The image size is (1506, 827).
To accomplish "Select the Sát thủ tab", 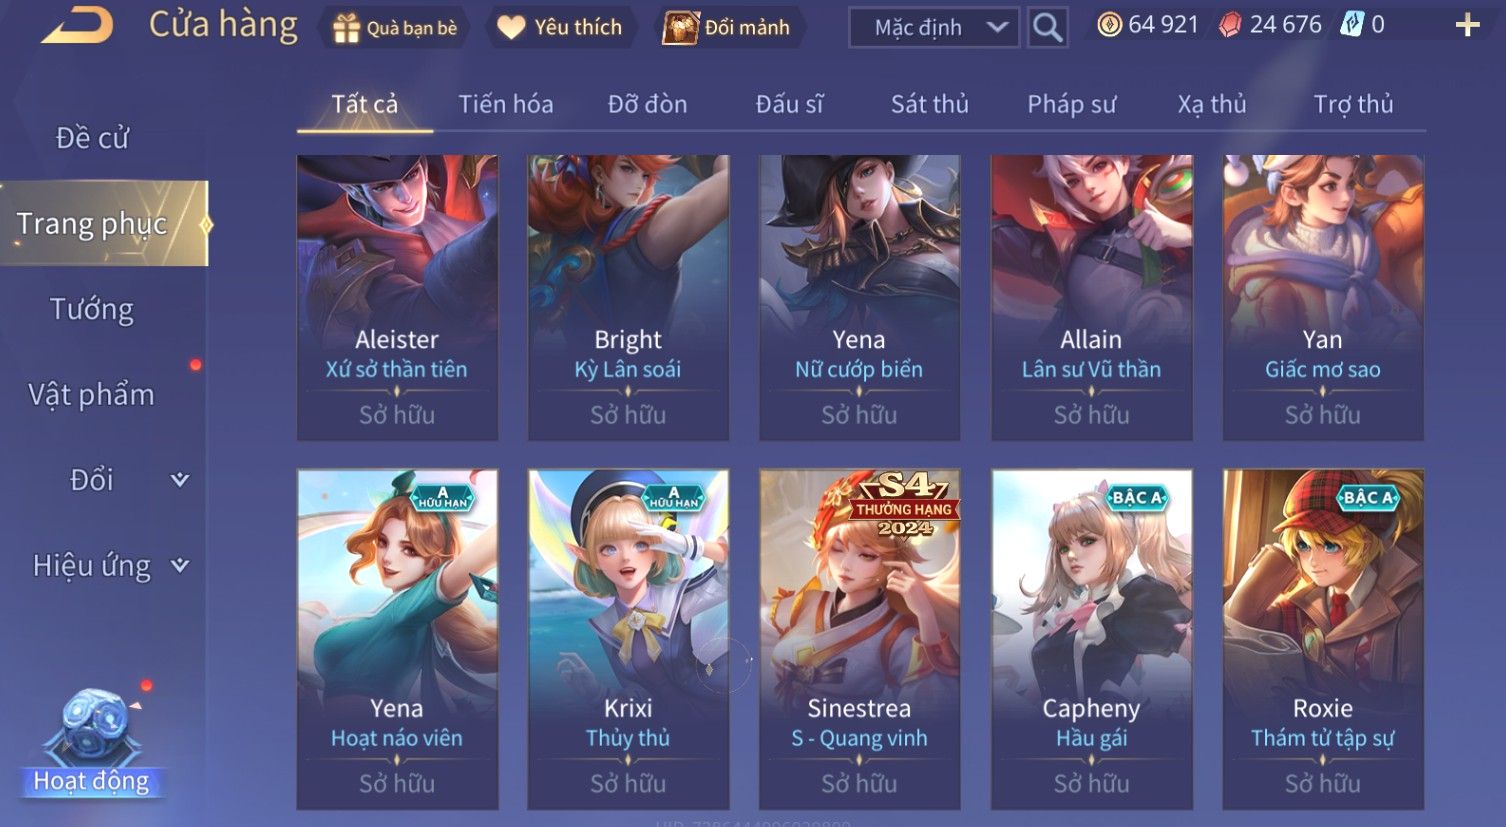I will coord(929,104).
